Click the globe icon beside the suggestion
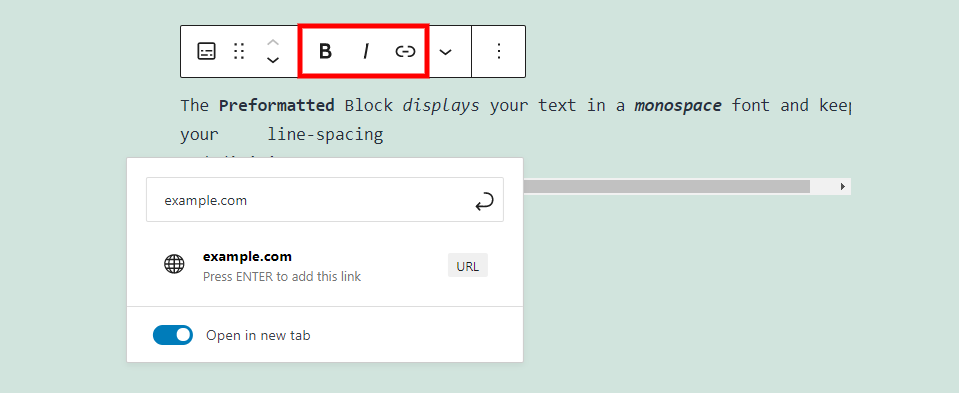 [174, 264]
